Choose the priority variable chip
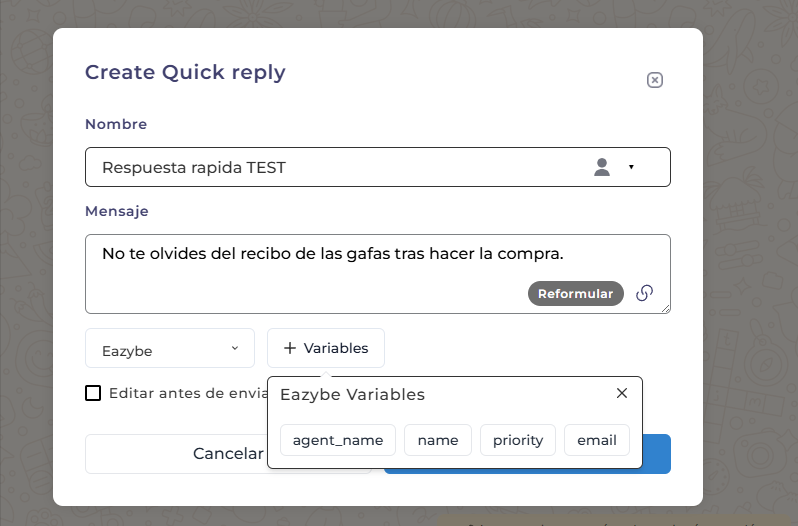The width and height of the screenshot is (798, 526). point(518,440)
